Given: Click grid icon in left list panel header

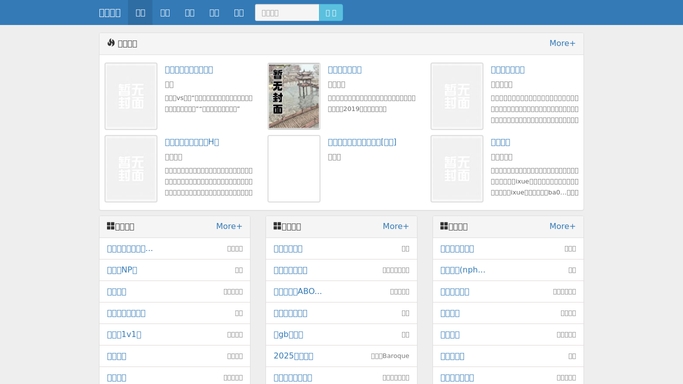Looking at the screenshot, I should click(111, 226).
